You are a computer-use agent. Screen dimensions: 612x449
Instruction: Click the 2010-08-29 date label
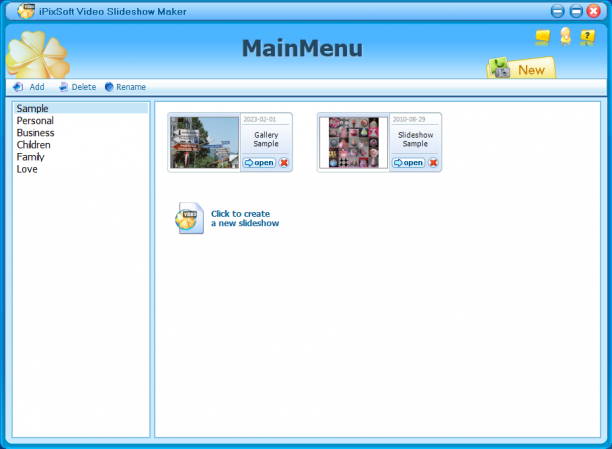click(x=409, y=119)
